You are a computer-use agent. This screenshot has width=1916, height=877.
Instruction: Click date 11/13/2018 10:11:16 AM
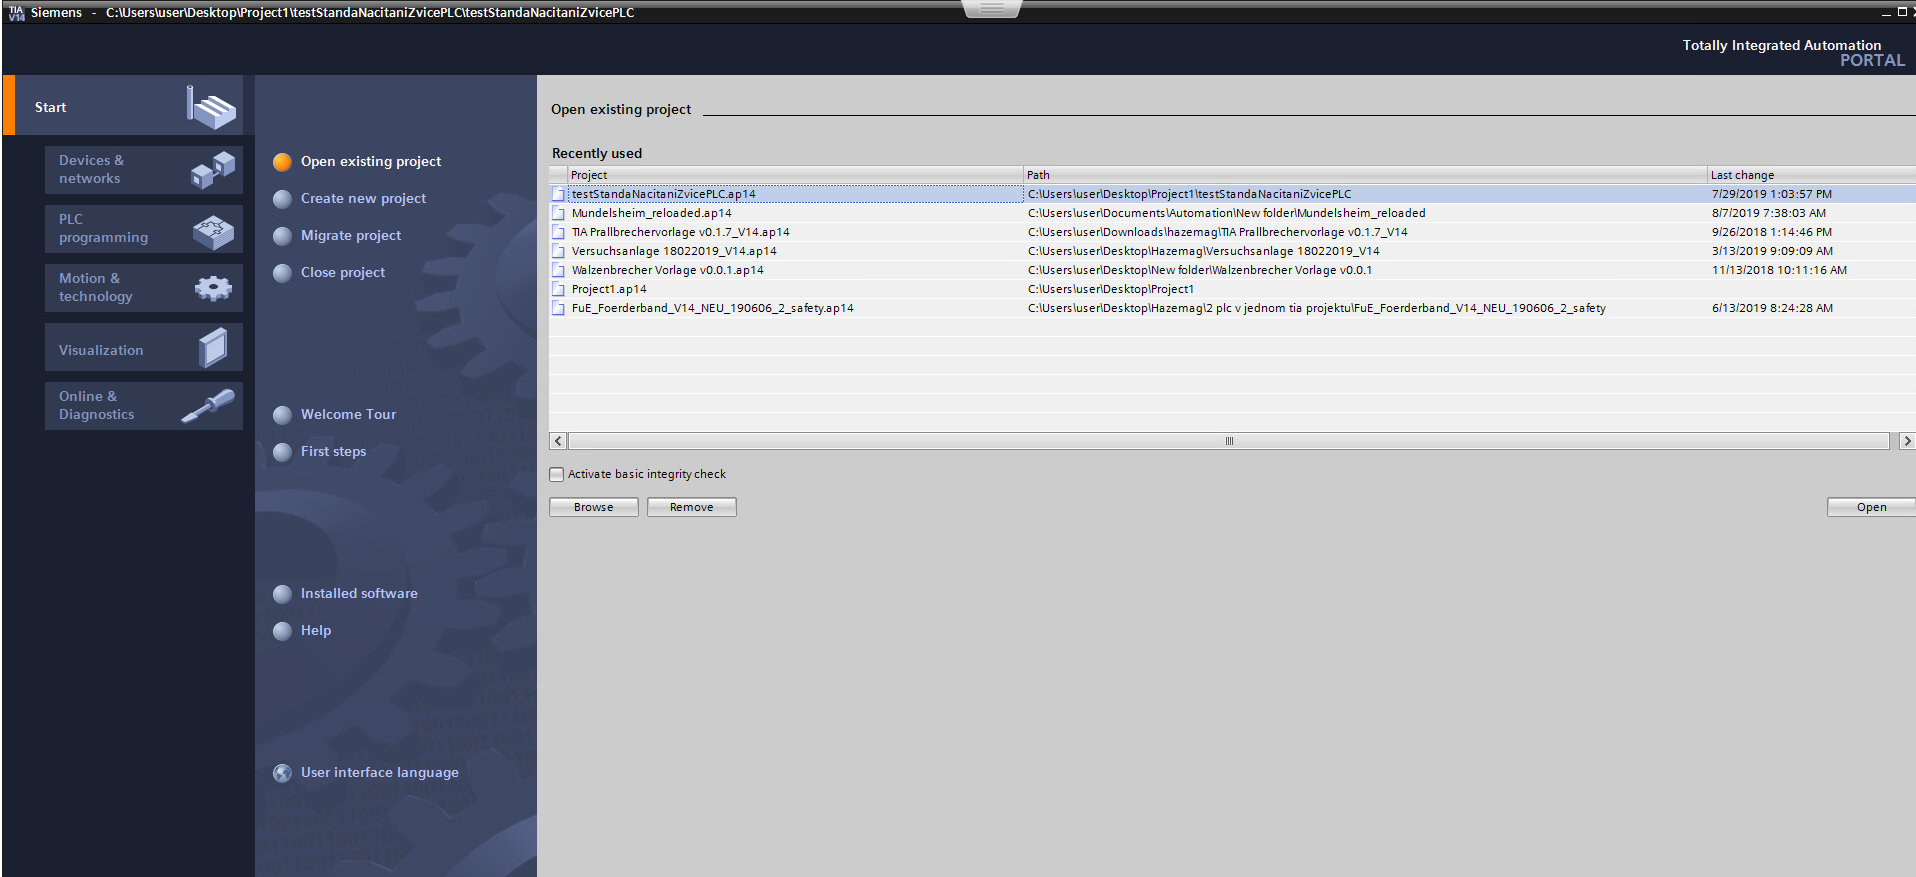(x=1780, y=270)
